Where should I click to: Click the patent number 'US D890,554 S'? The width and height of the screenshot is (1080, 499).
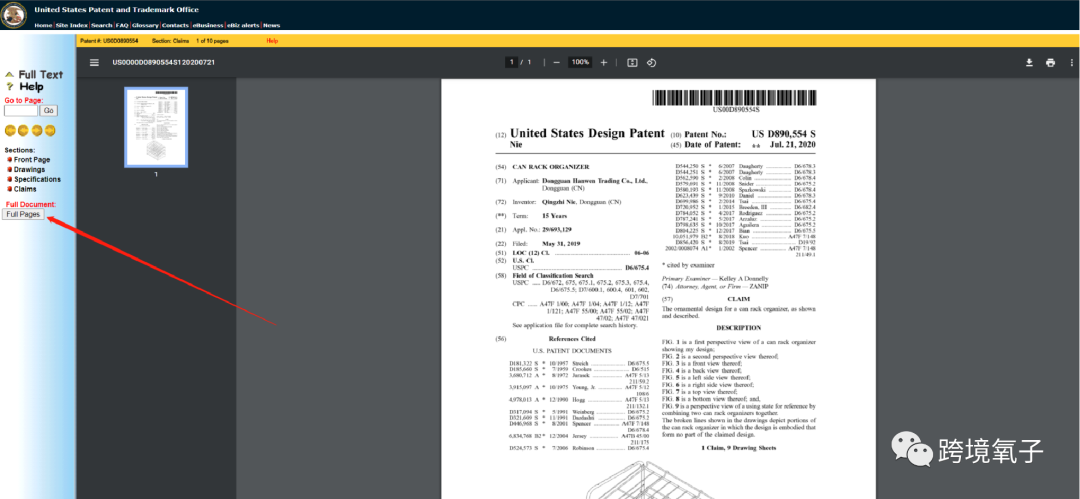click(x=784, y=134)
